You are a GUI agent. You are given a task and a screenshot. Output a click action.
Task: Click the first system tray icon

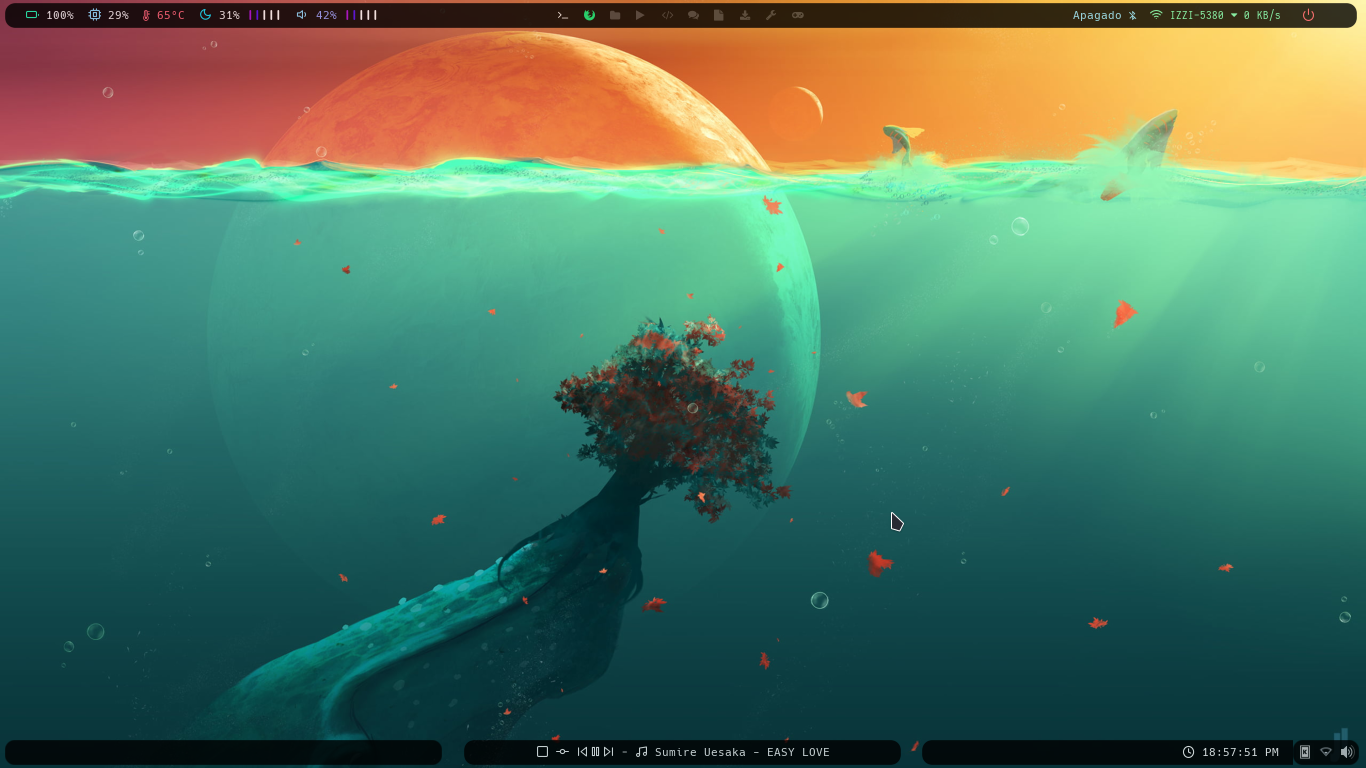(x=1305, y=752)
